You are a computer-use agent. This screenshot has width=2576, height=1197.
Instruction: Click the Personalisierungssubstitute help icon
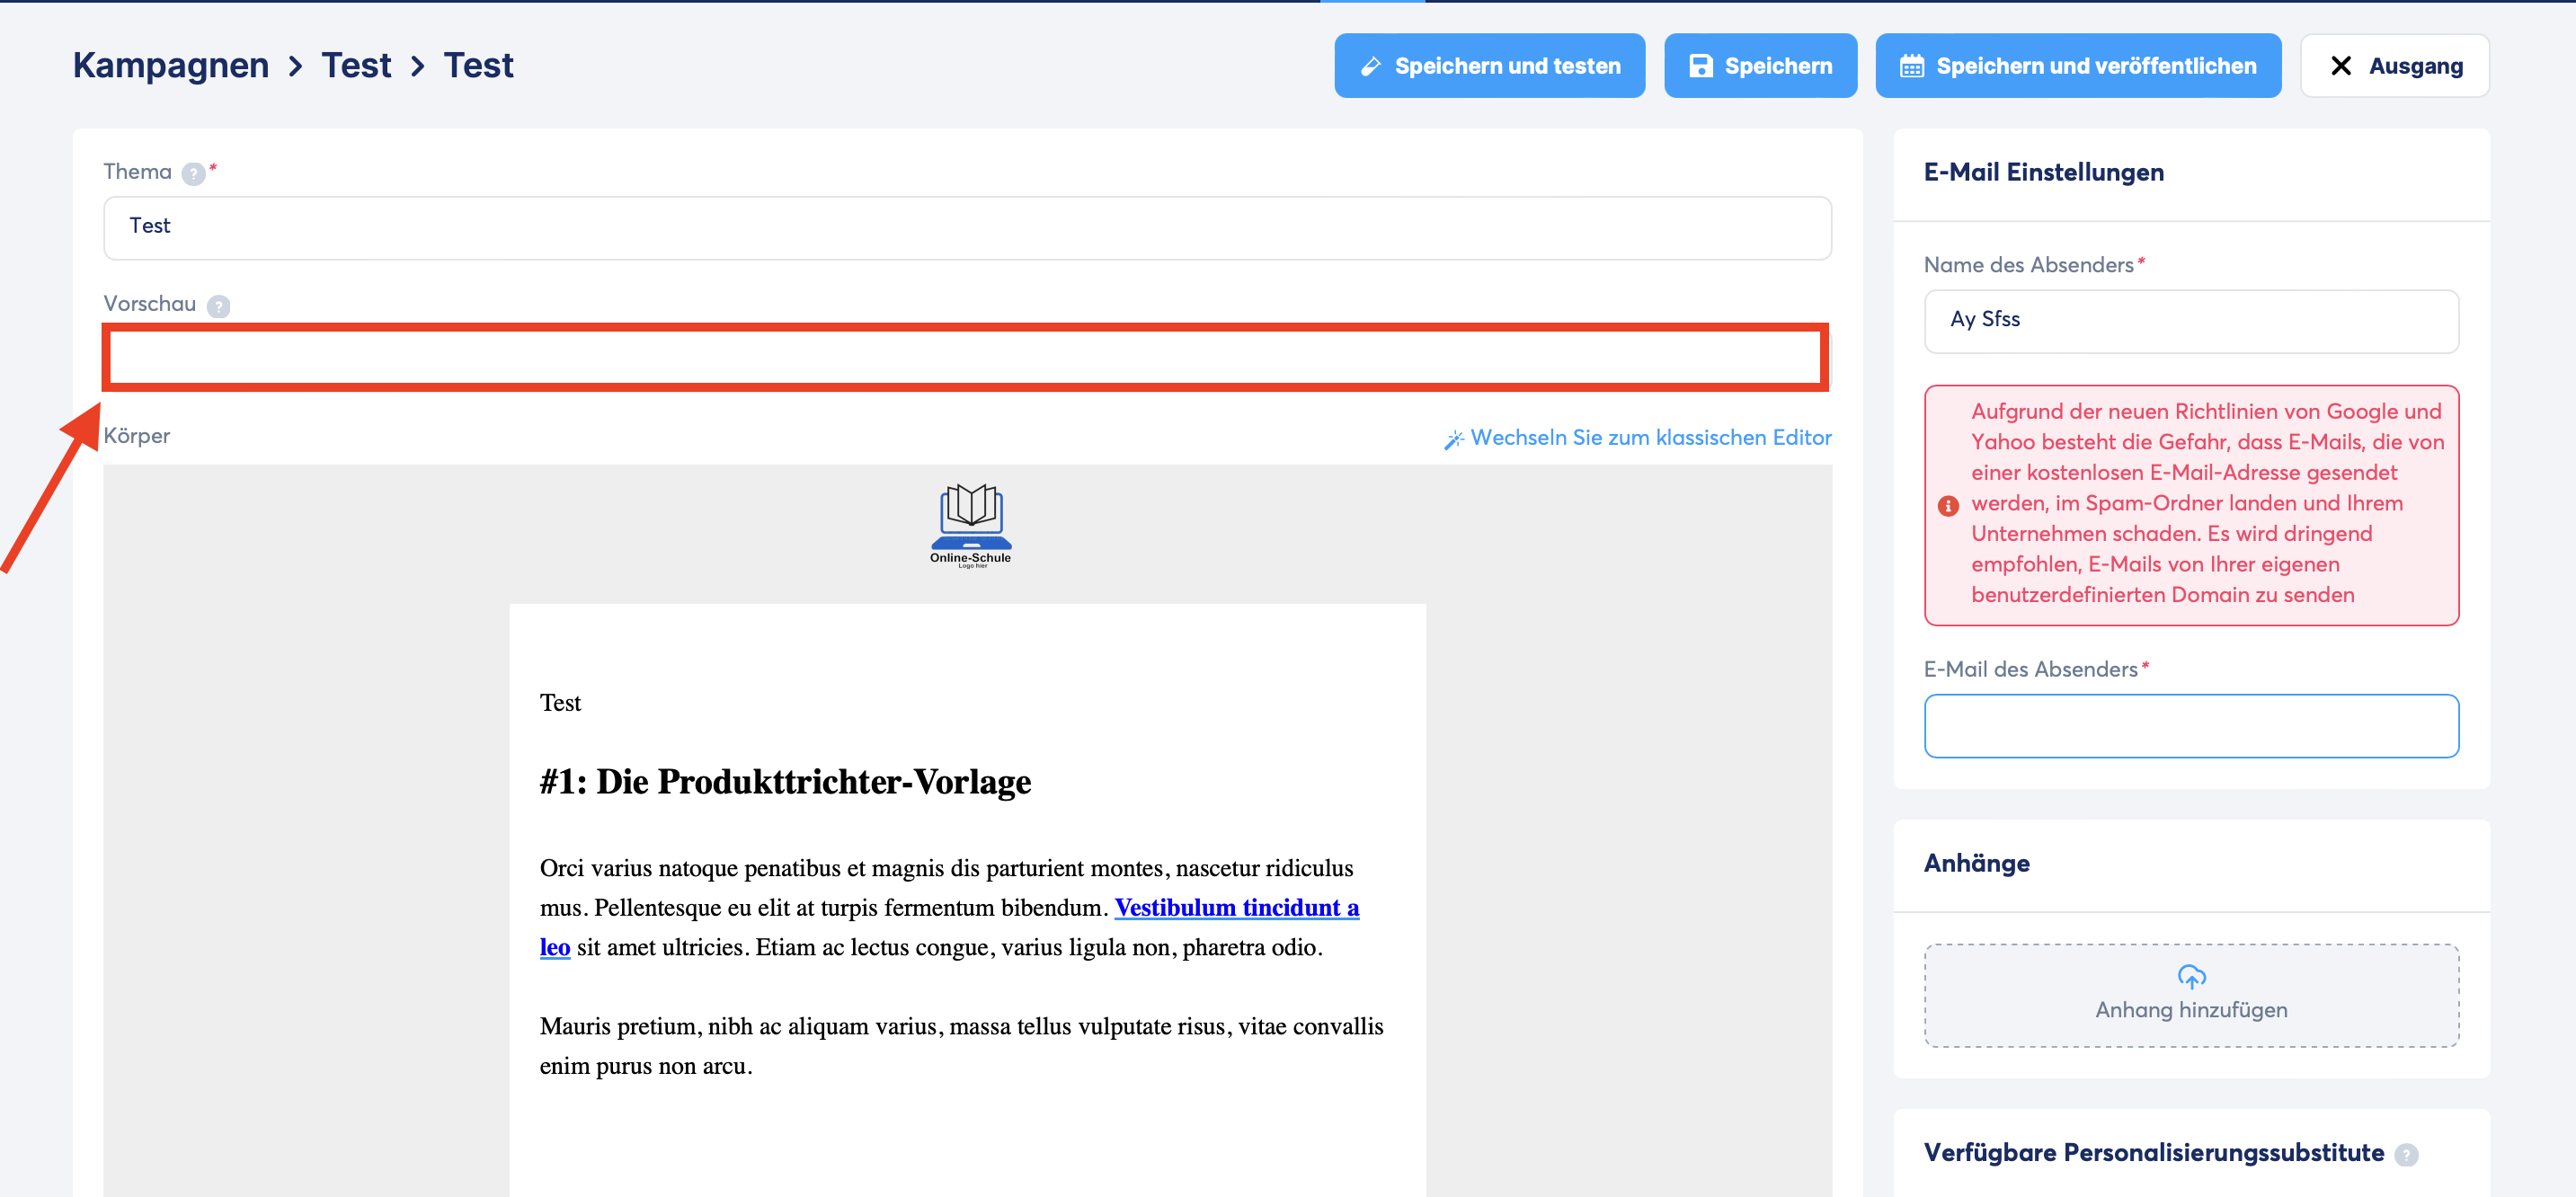point(2406,1154)
